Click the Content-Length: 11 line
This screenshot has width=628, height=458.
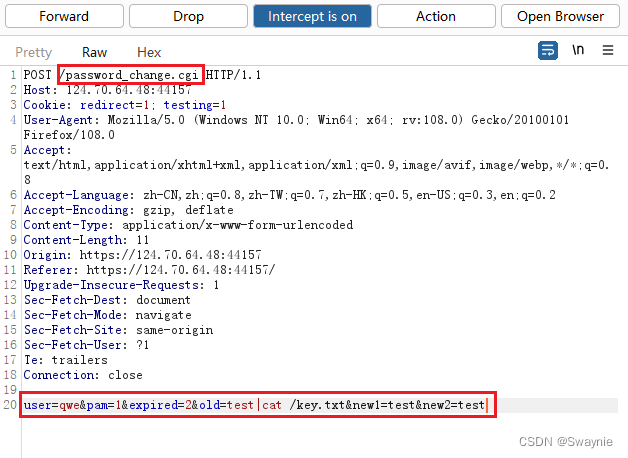point(86,240)
